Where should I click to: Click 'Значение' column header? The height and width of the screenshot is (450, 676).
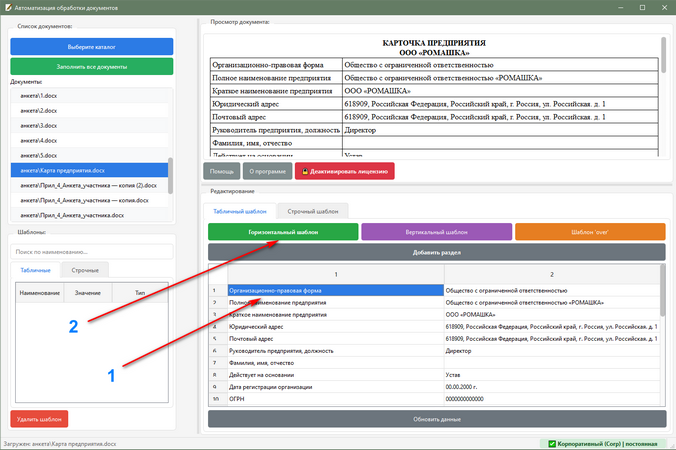click(88, 293)
